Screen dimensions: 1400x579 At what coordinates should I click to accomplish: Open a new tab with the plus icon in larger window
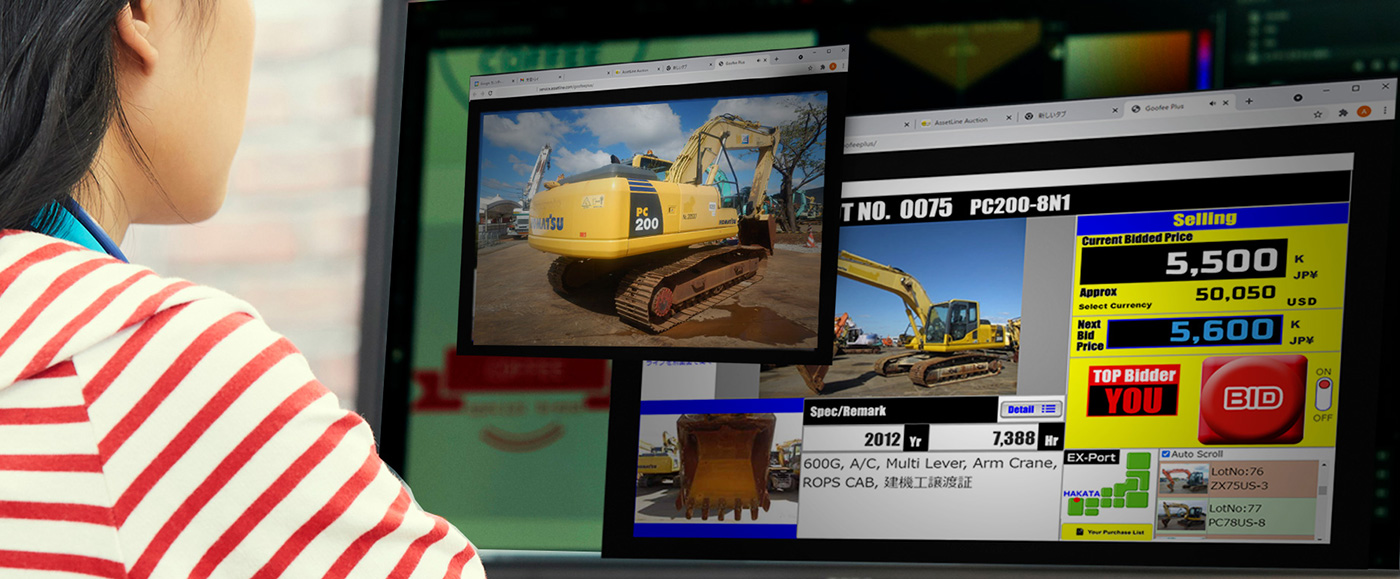(1248, 101)
